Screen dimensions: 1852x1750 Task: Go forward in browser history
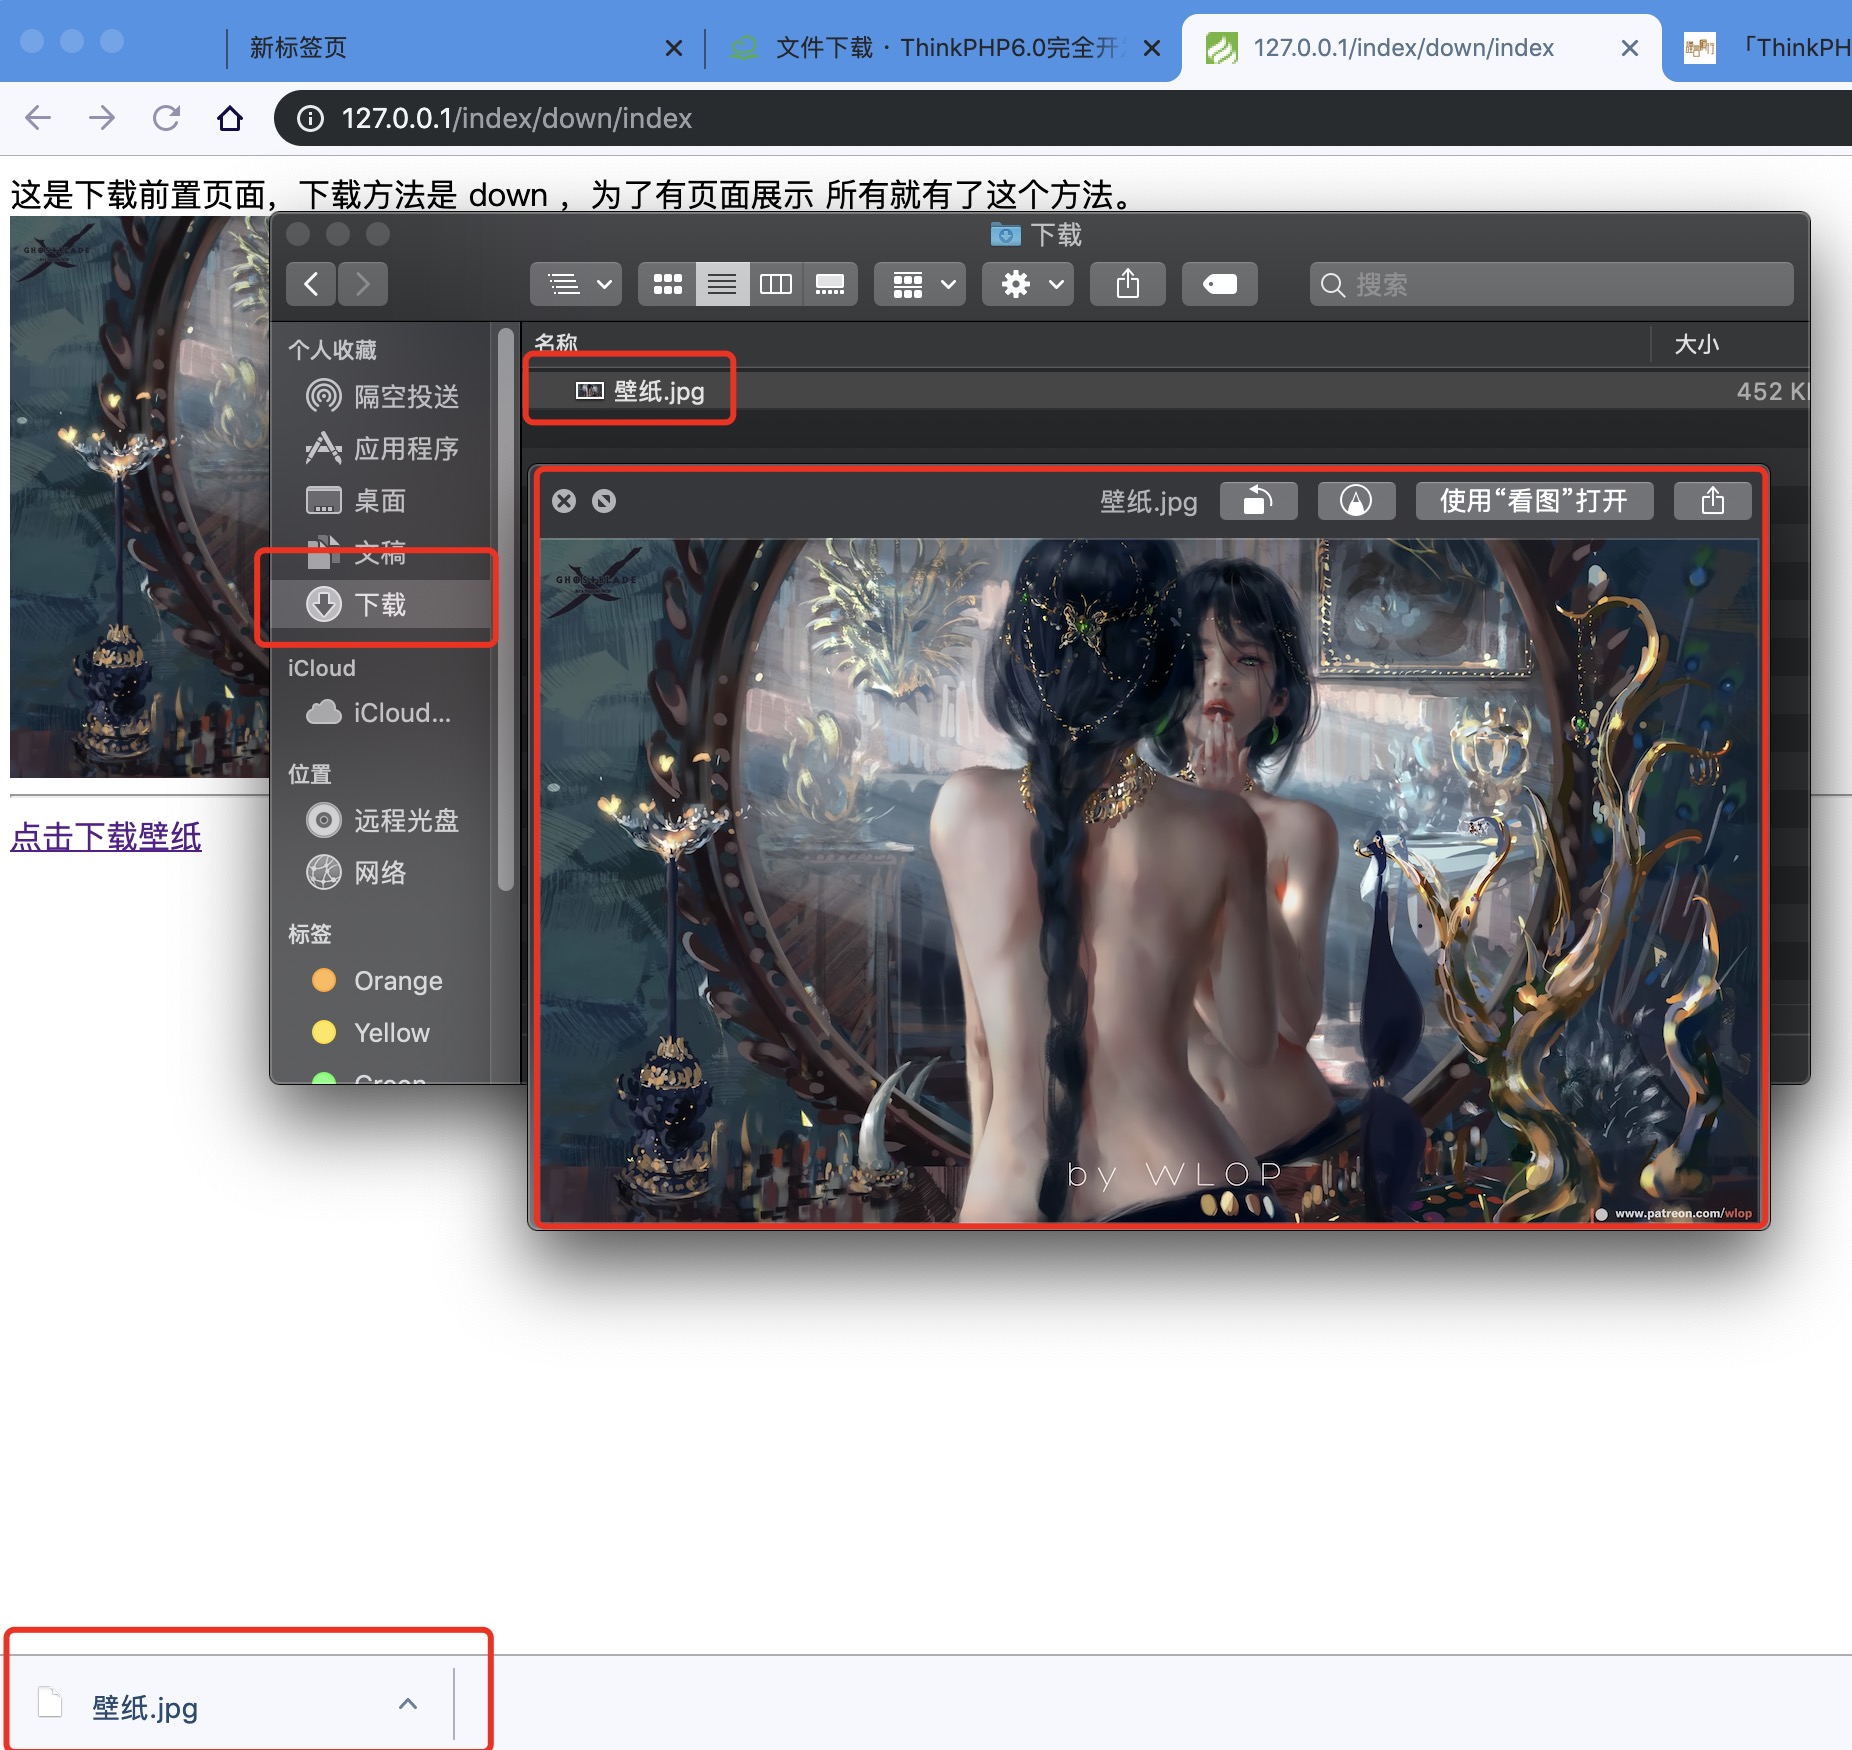click(x=102, y=118)
